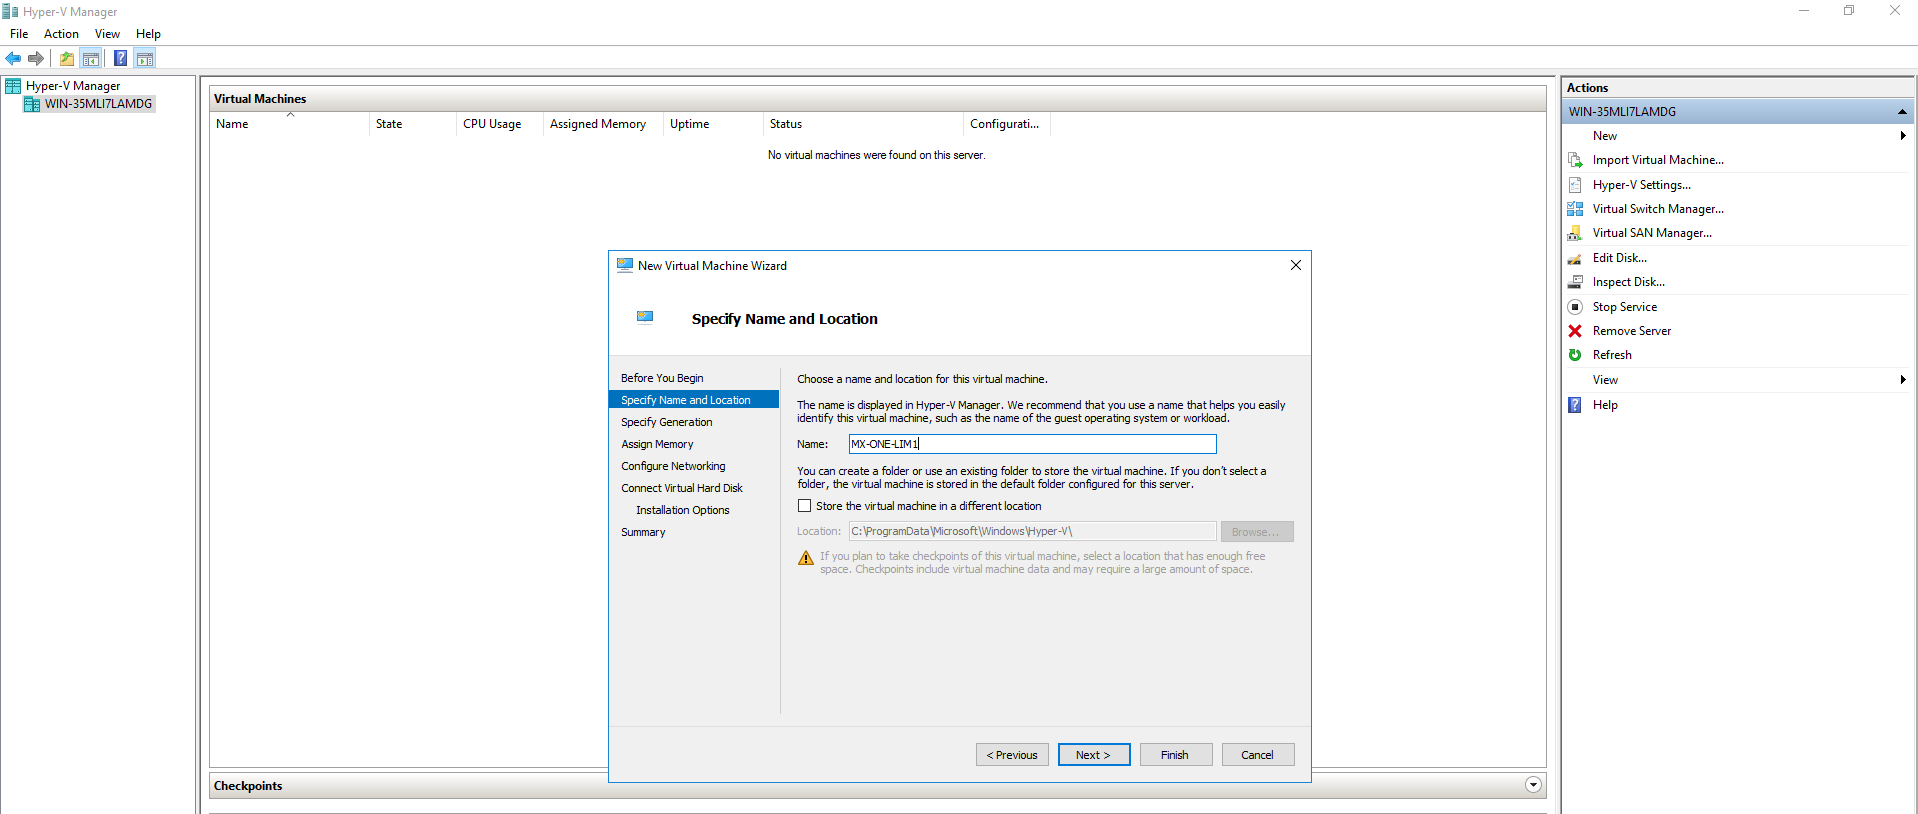The height and width of the screenshot is (814, 1918).
Task: Click the Back arrow in the toolbar
Action: [13, 58]
